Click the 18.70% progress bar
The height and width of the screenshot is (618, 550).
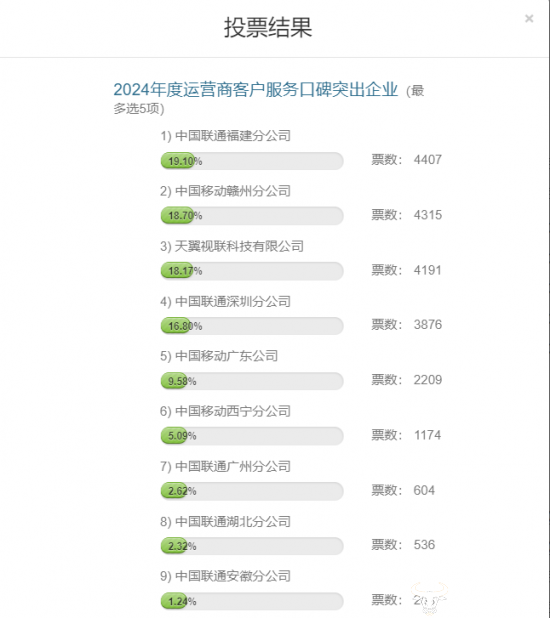pos(252,216)
